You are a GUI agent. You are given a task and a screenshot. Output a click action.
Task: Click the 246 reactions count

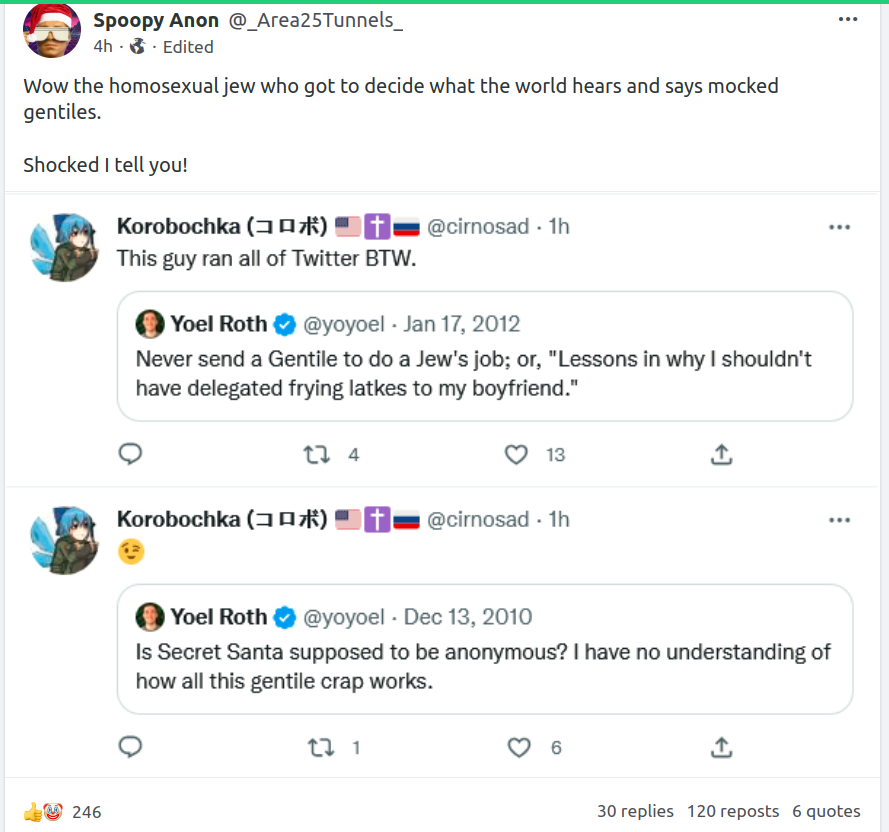pyautogui.click(x=86, y=812)
